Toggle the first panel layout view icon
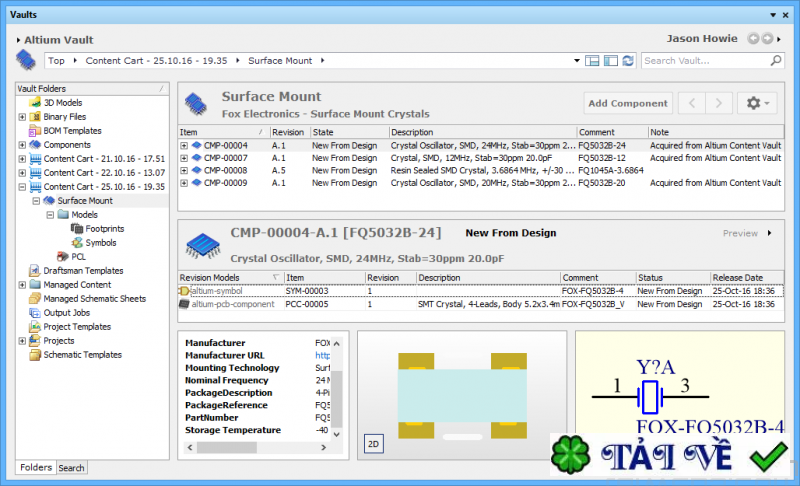 (x=593, y=61)
